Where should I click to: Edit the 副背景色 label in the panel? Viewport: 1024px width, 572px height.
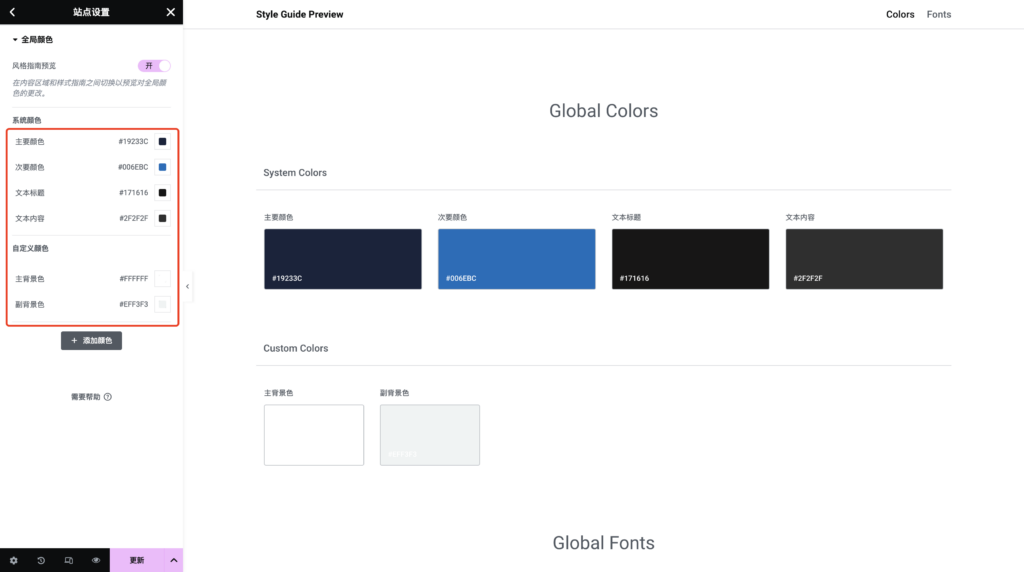click(30, 304)
